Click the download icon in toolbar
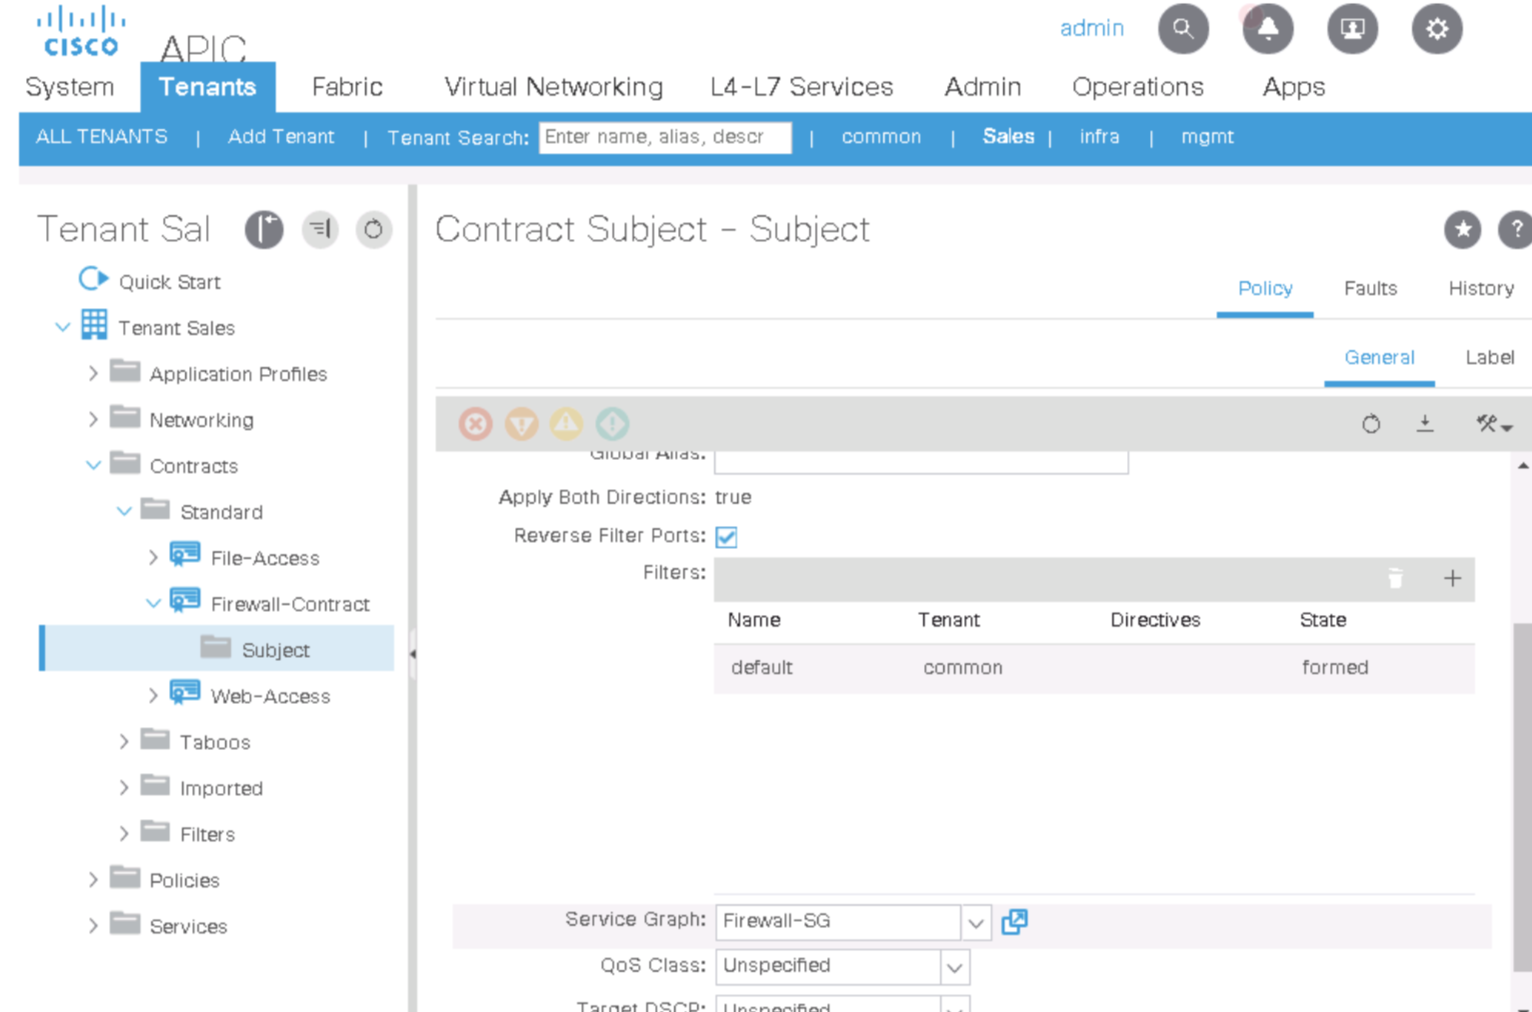The image size is (1532, 1012). [x=1425, y=424]
